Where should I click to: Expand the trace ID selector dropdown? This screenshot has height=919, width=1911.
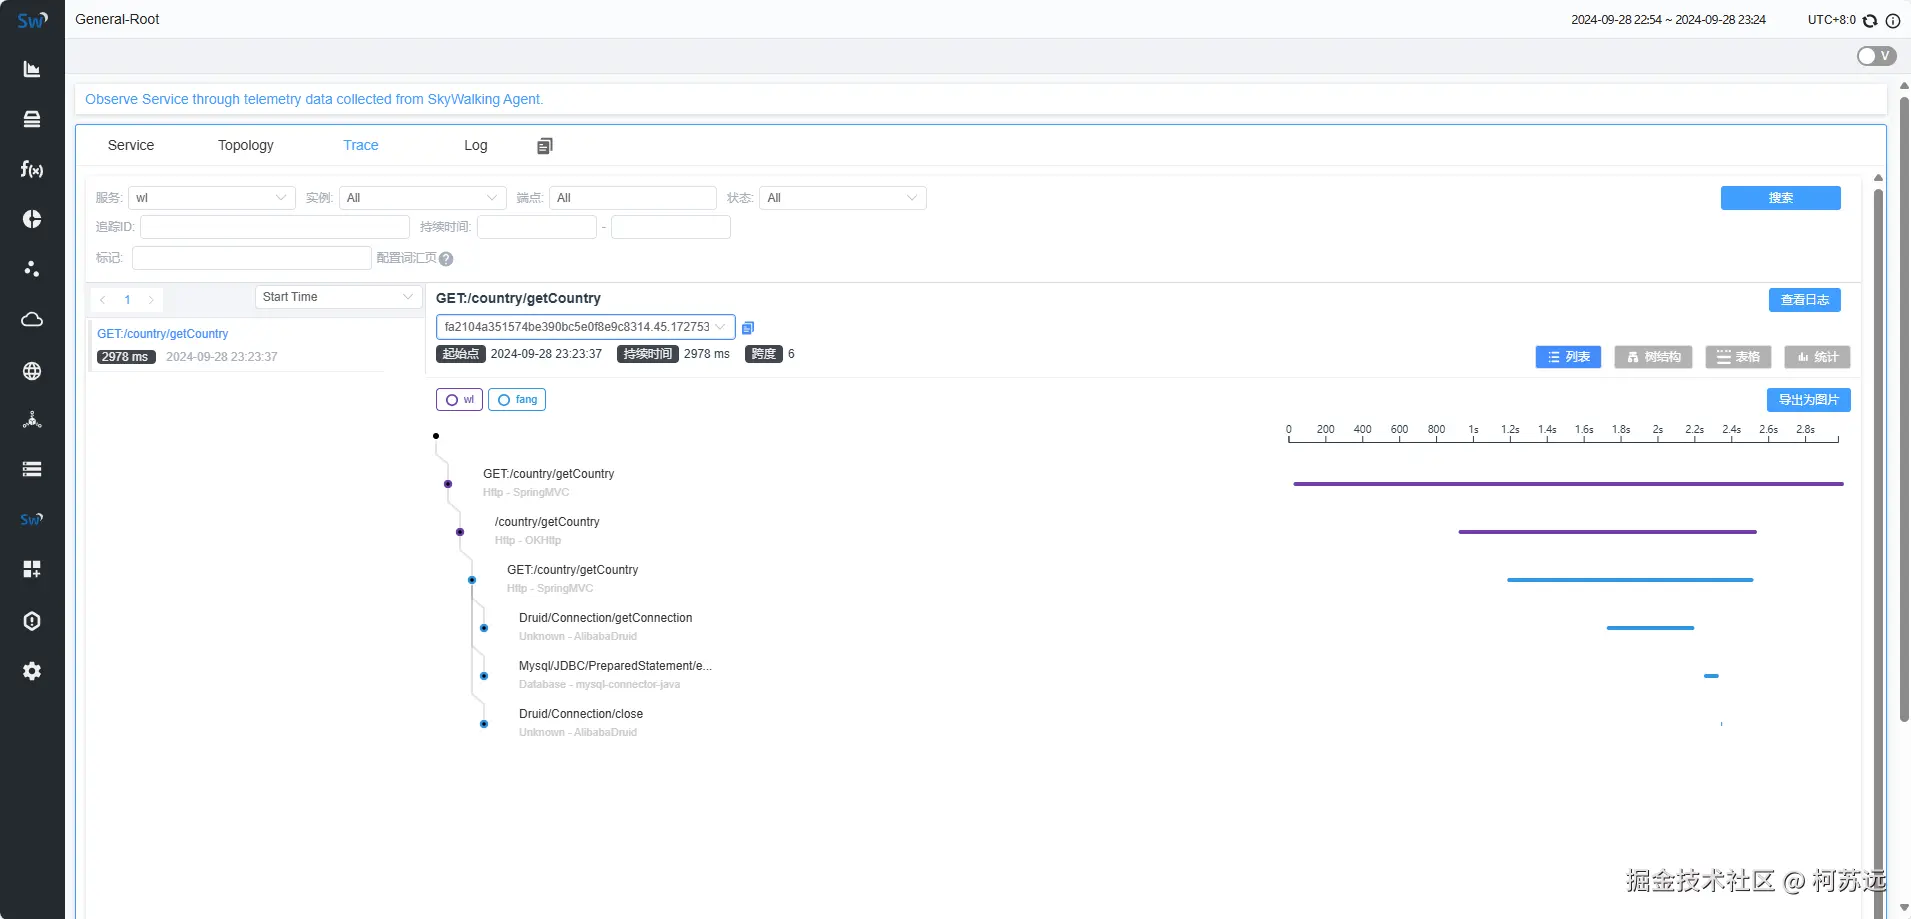click(x=586, y=327)
